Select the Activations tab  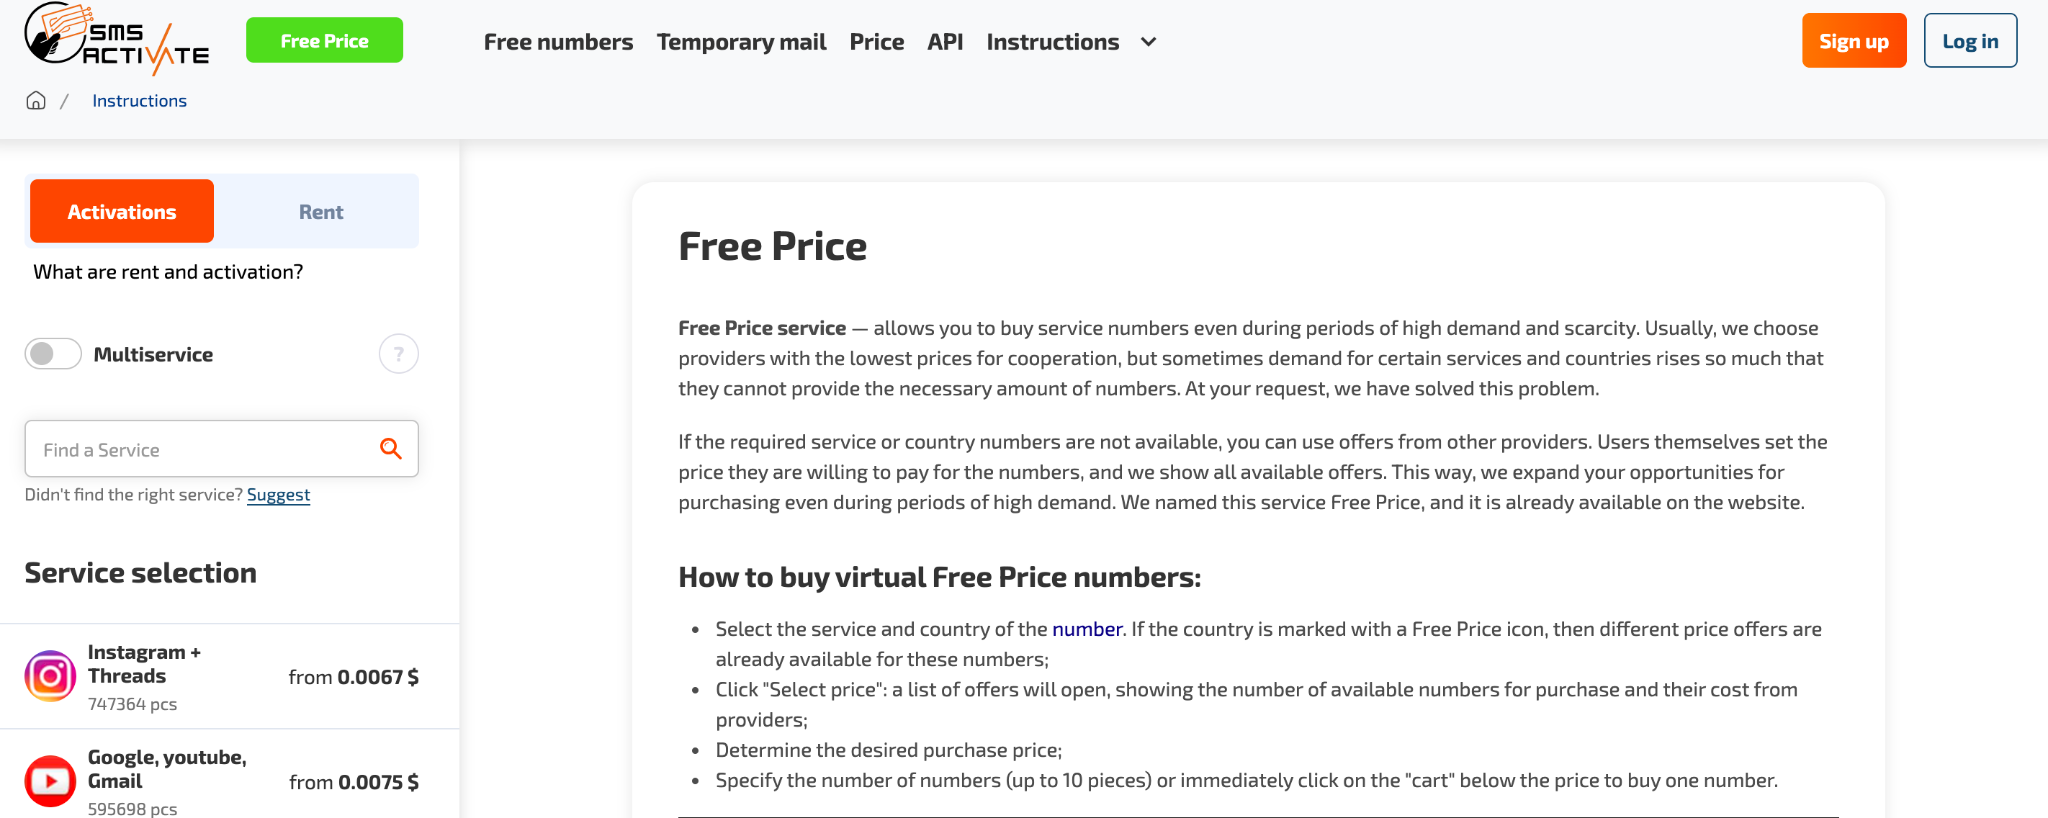coord(122,212)
